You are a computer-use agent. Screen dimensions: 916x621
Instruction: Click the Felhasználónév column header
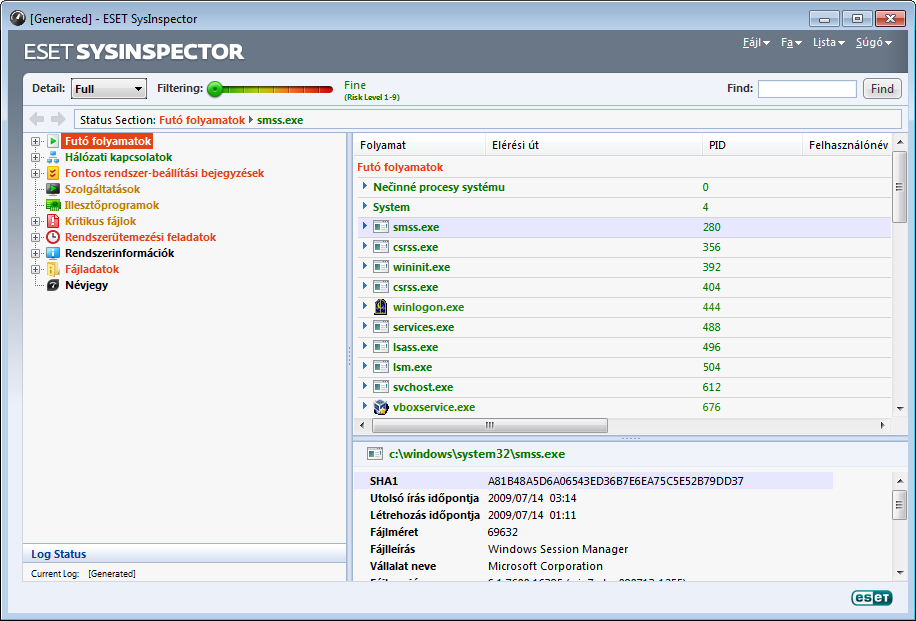pos(848,145)
